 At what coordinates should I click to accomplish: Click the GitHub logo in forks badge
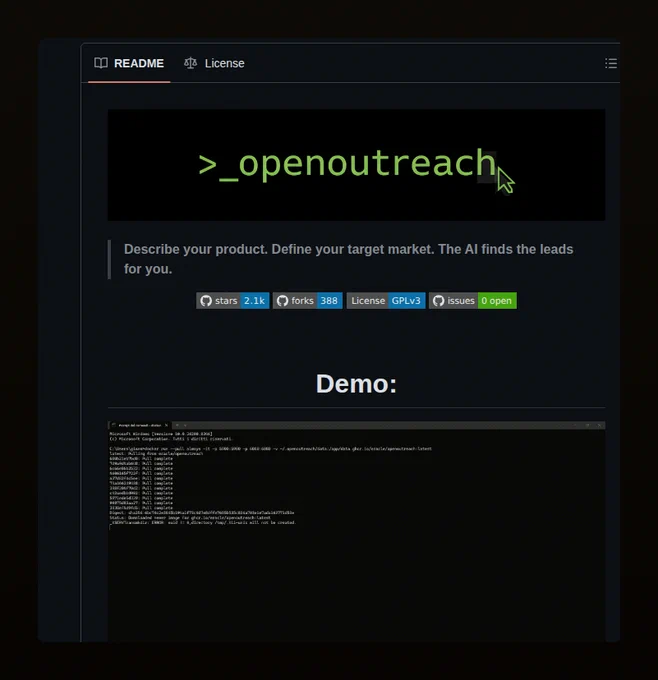click(282, 301)
